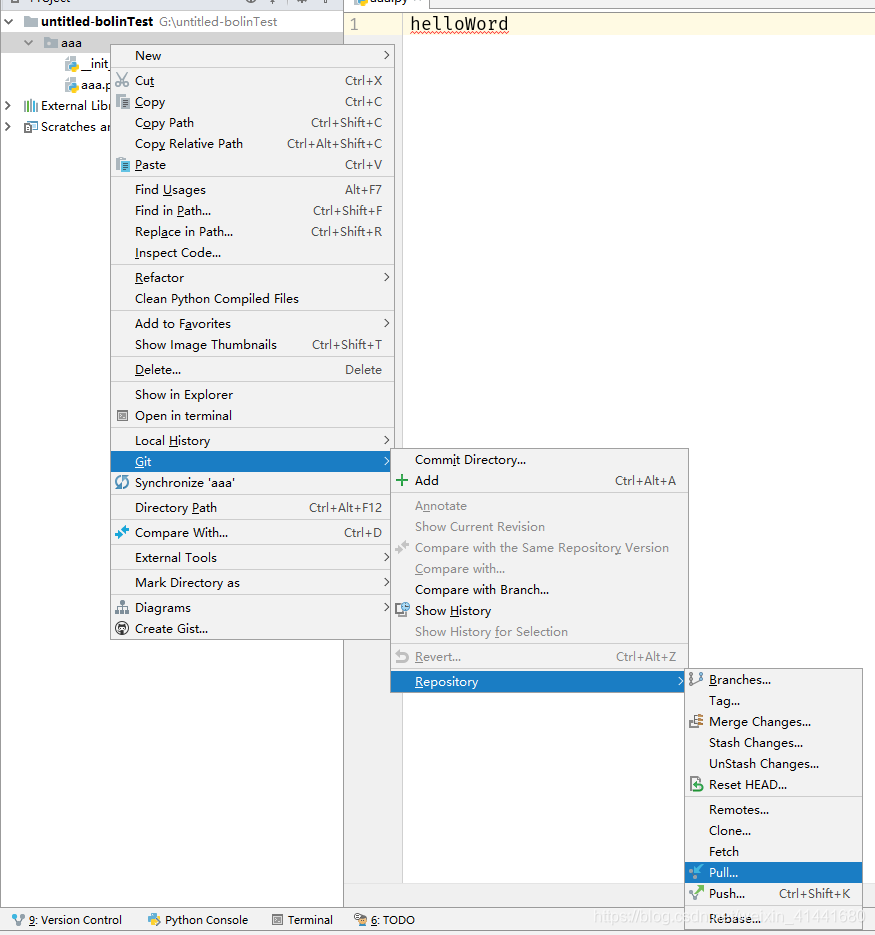This screenshot has width=875, height=935.
Task: Click helloWord text in editor
Action: 459,24
